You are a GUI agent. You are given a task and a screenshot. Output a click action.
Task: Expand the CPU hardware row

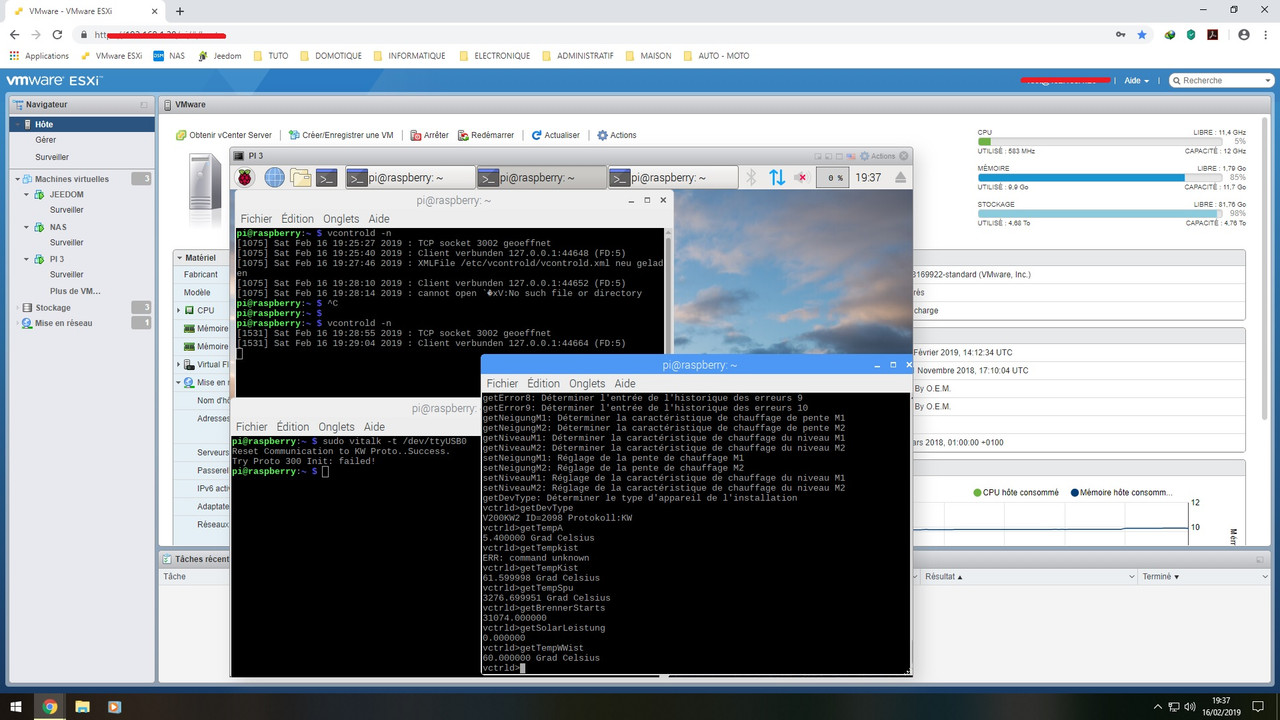179,310
